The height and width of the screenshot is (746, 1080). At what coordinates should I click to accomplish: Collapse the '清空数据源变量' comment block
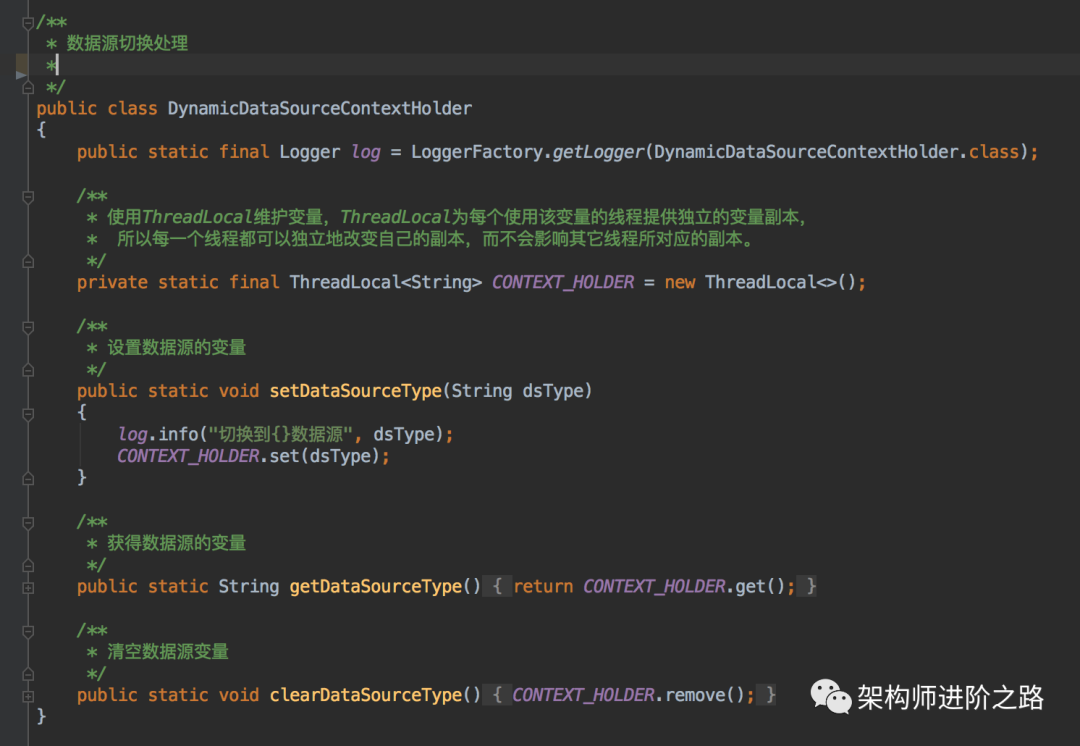[x=28, y=632]
